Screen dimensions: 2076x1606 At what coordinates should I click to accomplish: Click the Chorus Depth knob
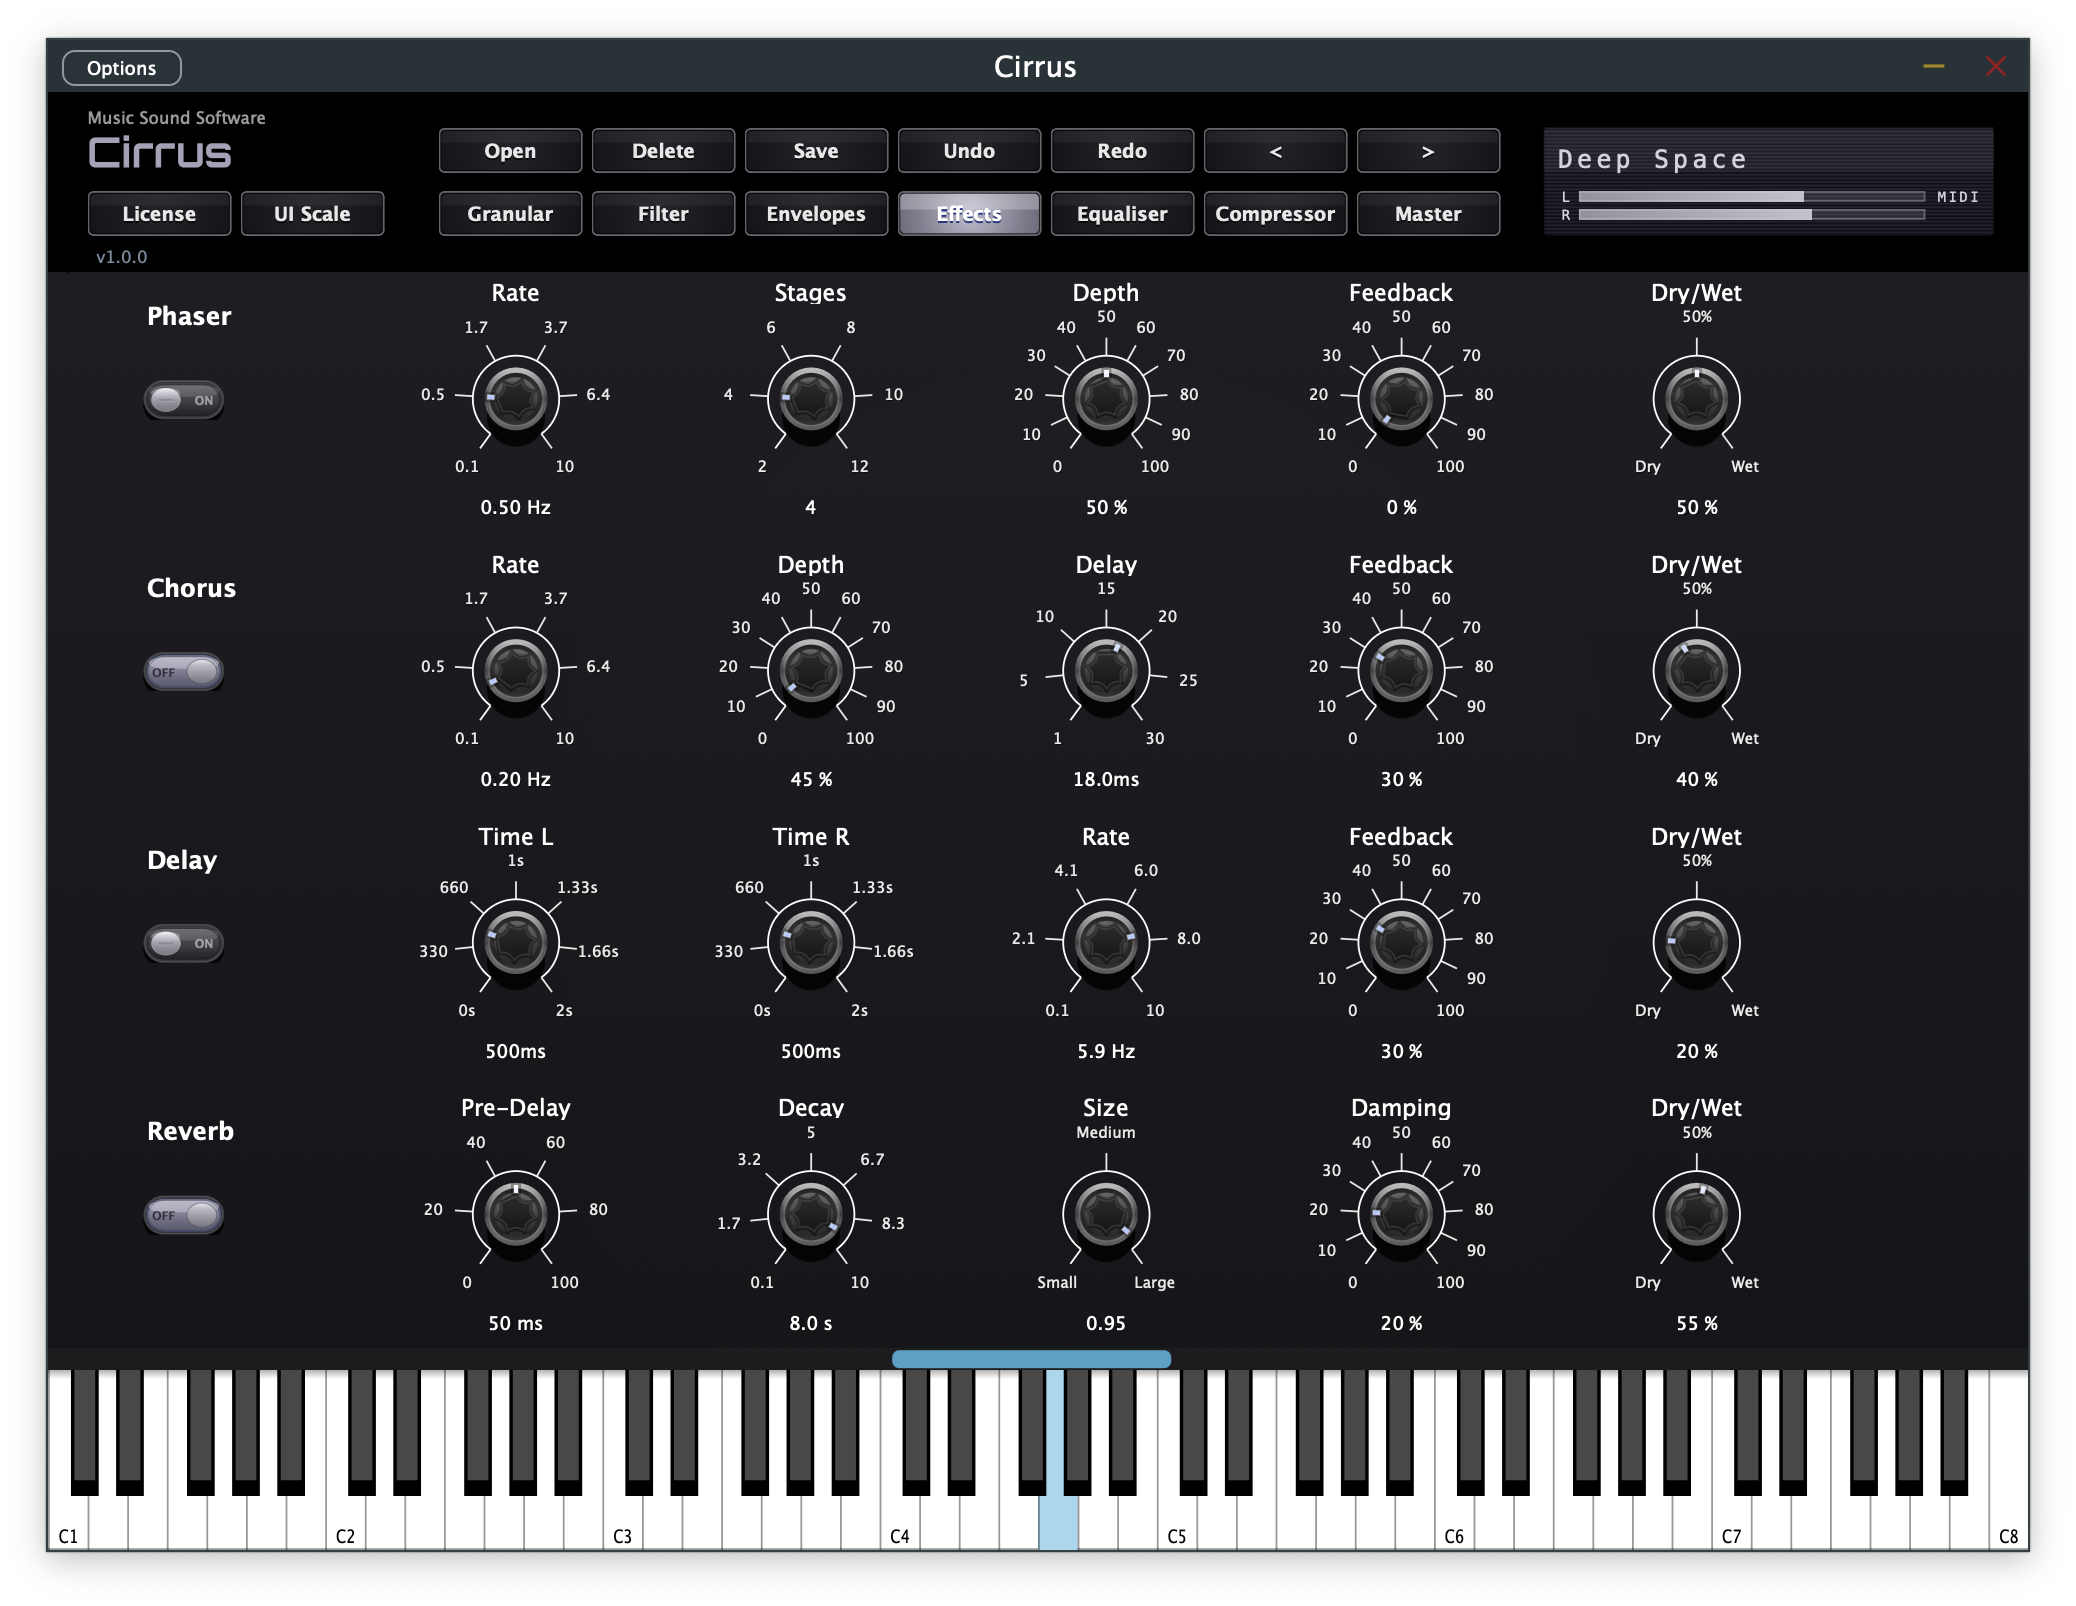click(x=811, y=671)
